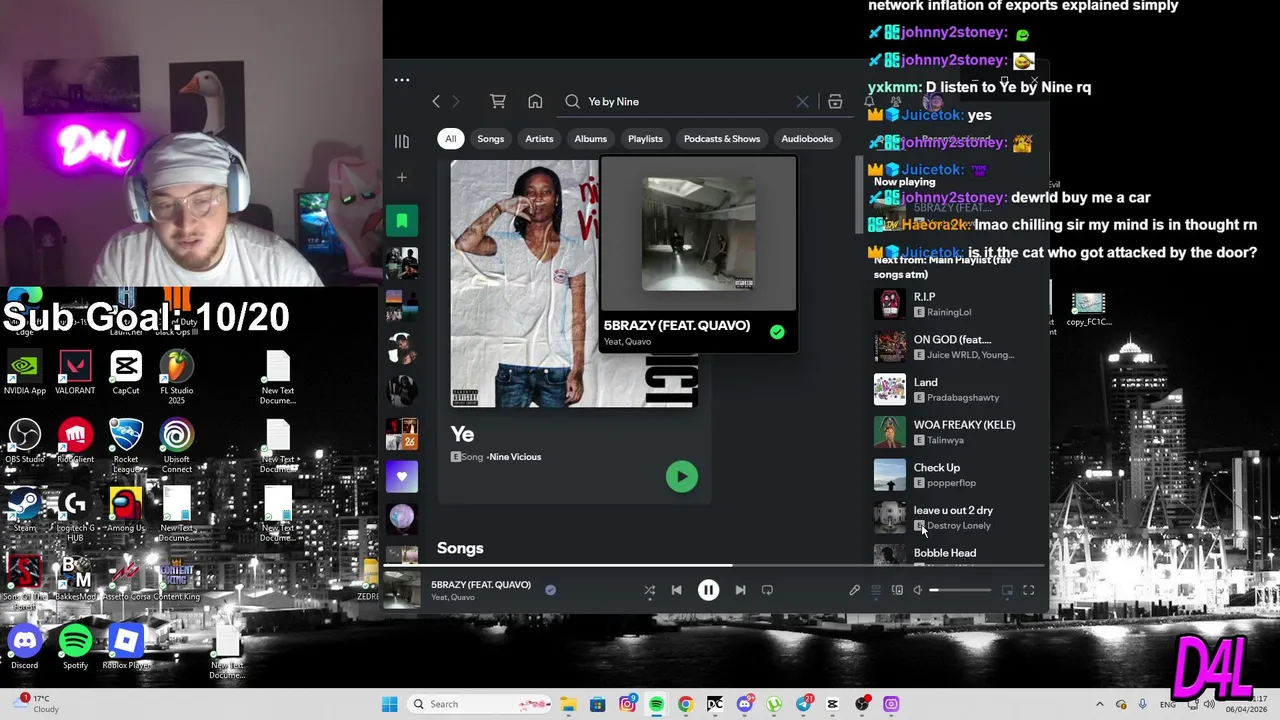Pause the current track in Spotify

point(708,590)
